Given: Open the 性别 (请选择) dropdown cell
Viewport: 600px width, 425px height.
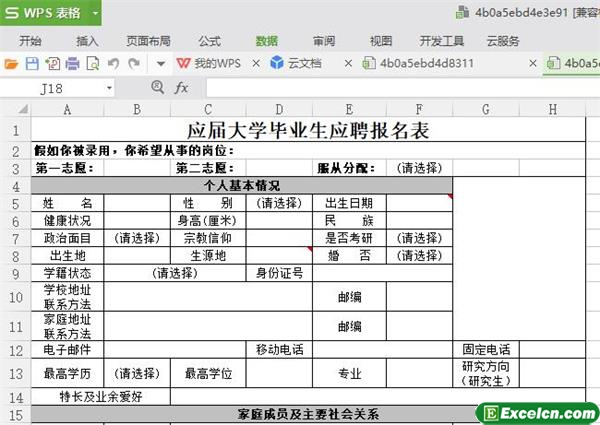Looking at the screenshot, I should pyautogui.click(x=279, y=203).
